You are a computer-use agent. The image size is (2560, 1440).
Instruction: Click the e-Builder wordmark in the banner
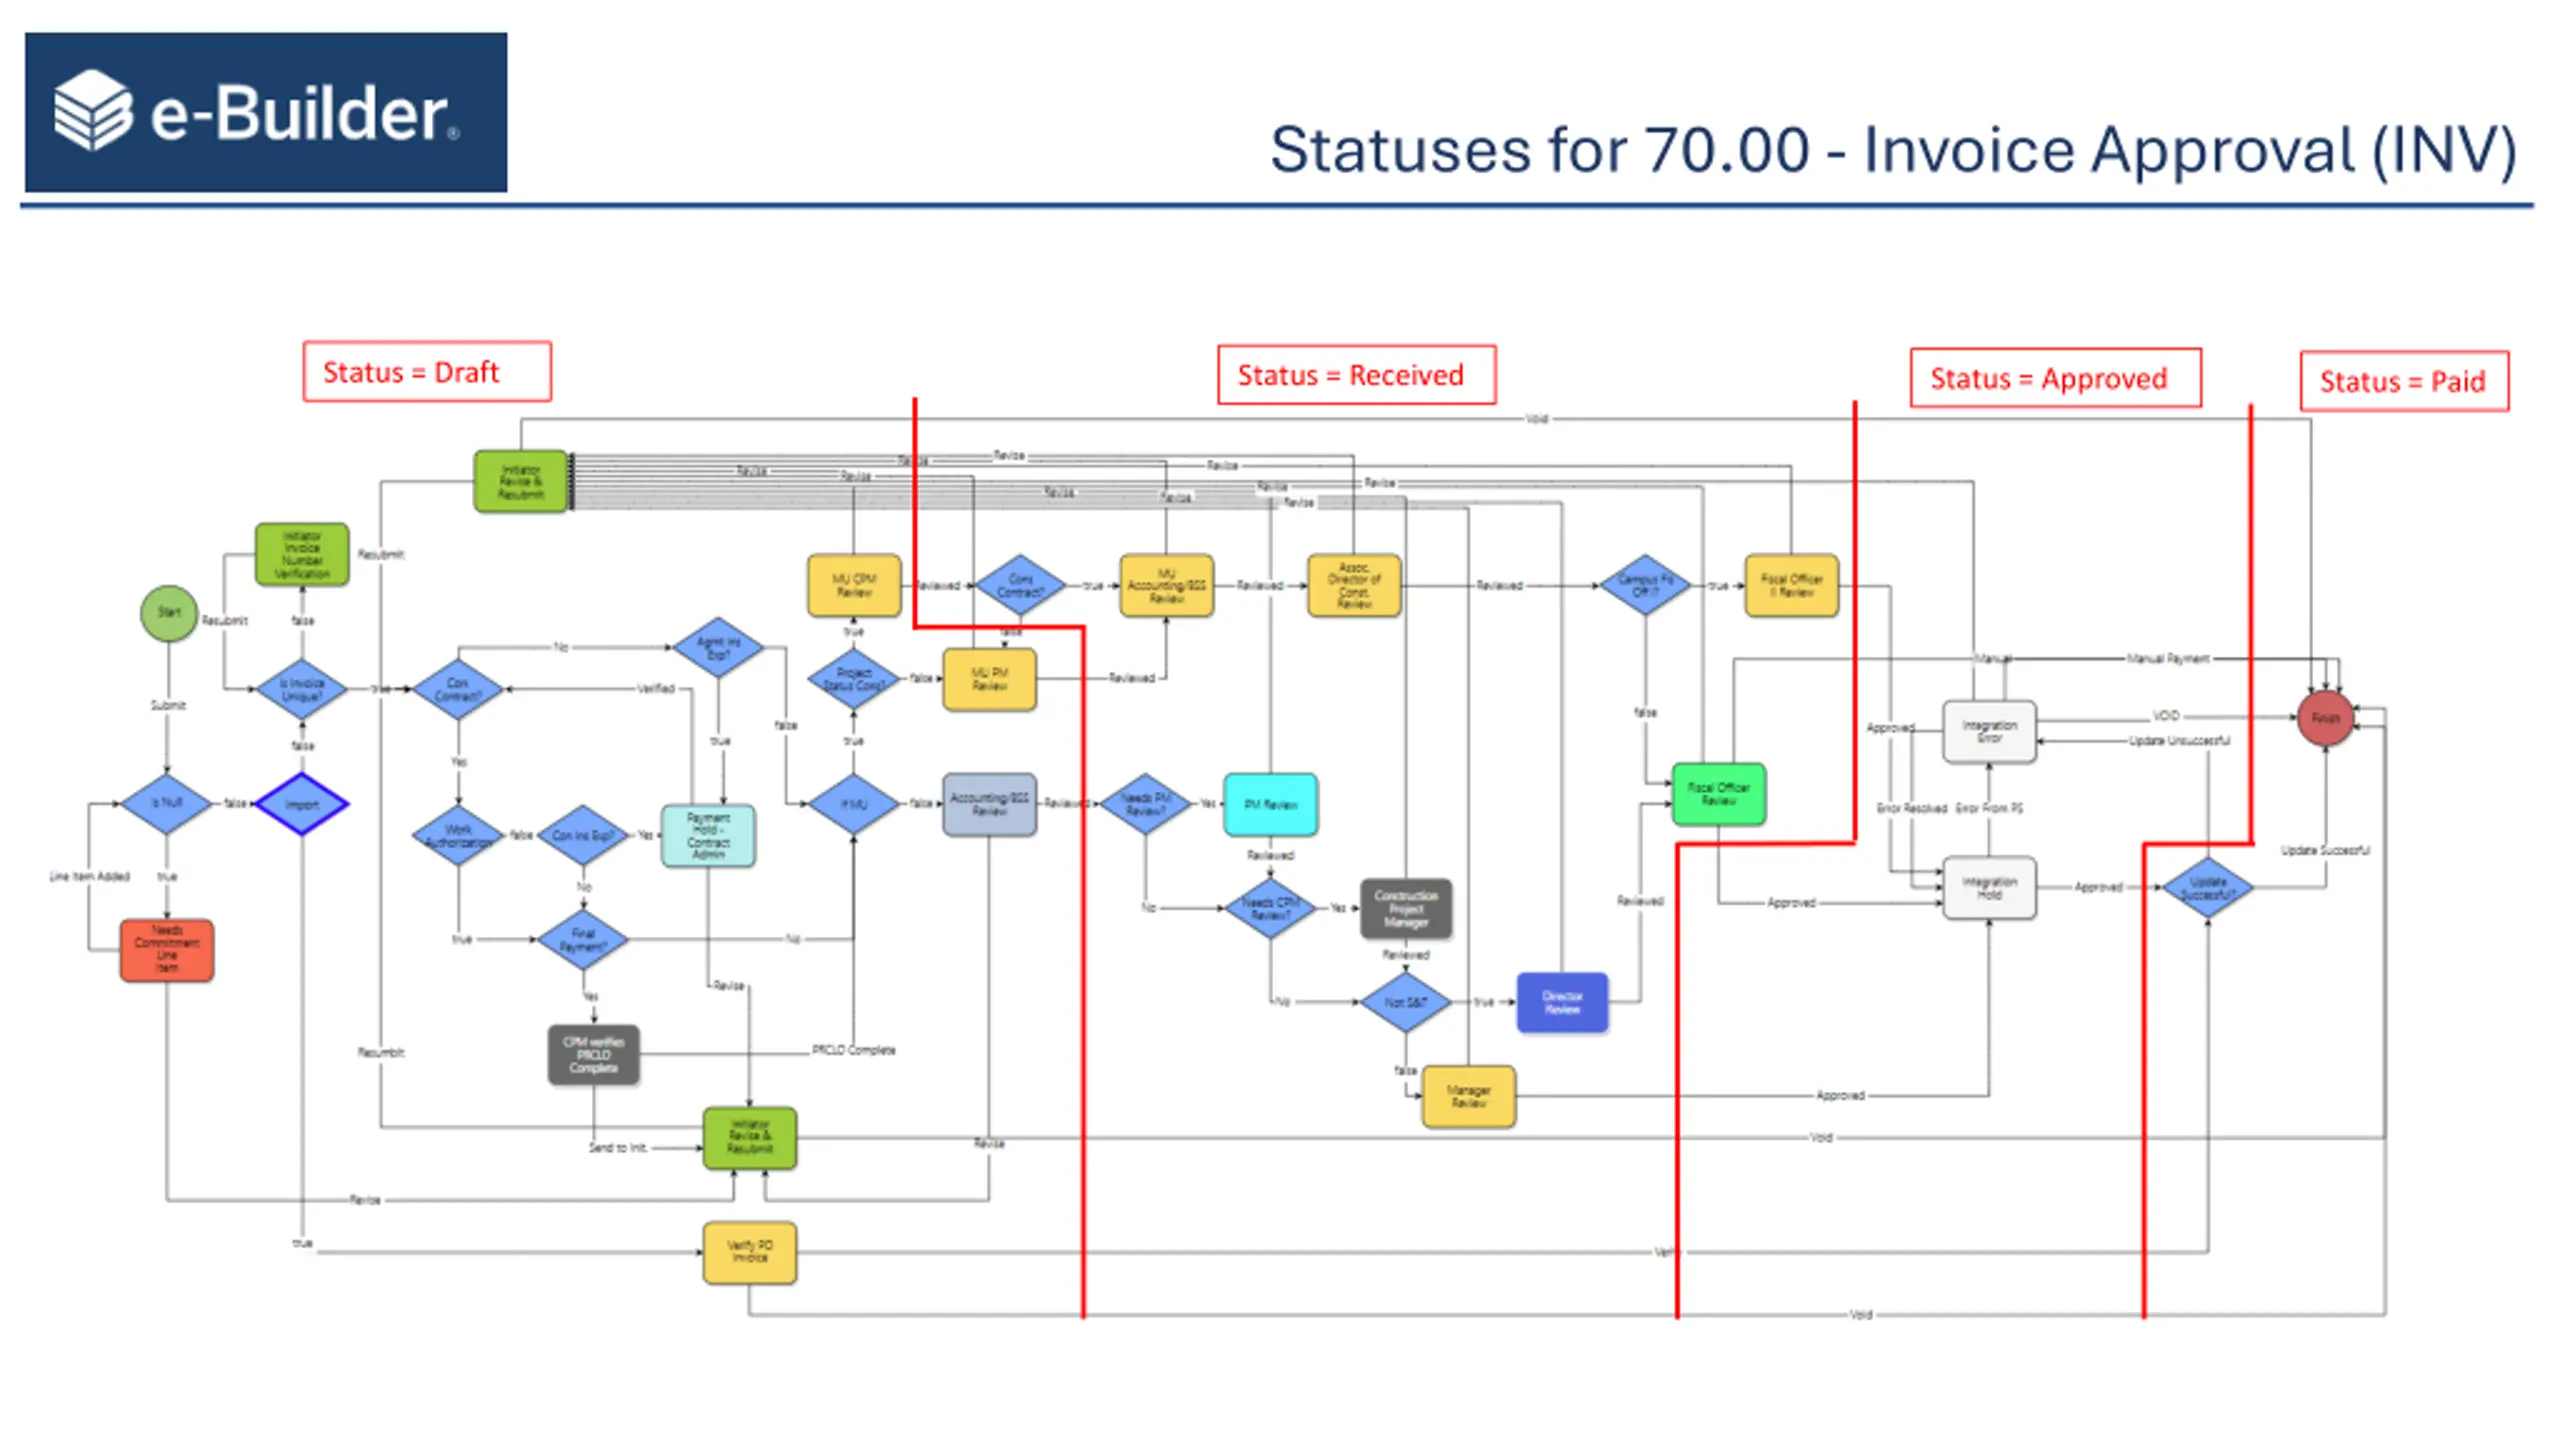305,112
